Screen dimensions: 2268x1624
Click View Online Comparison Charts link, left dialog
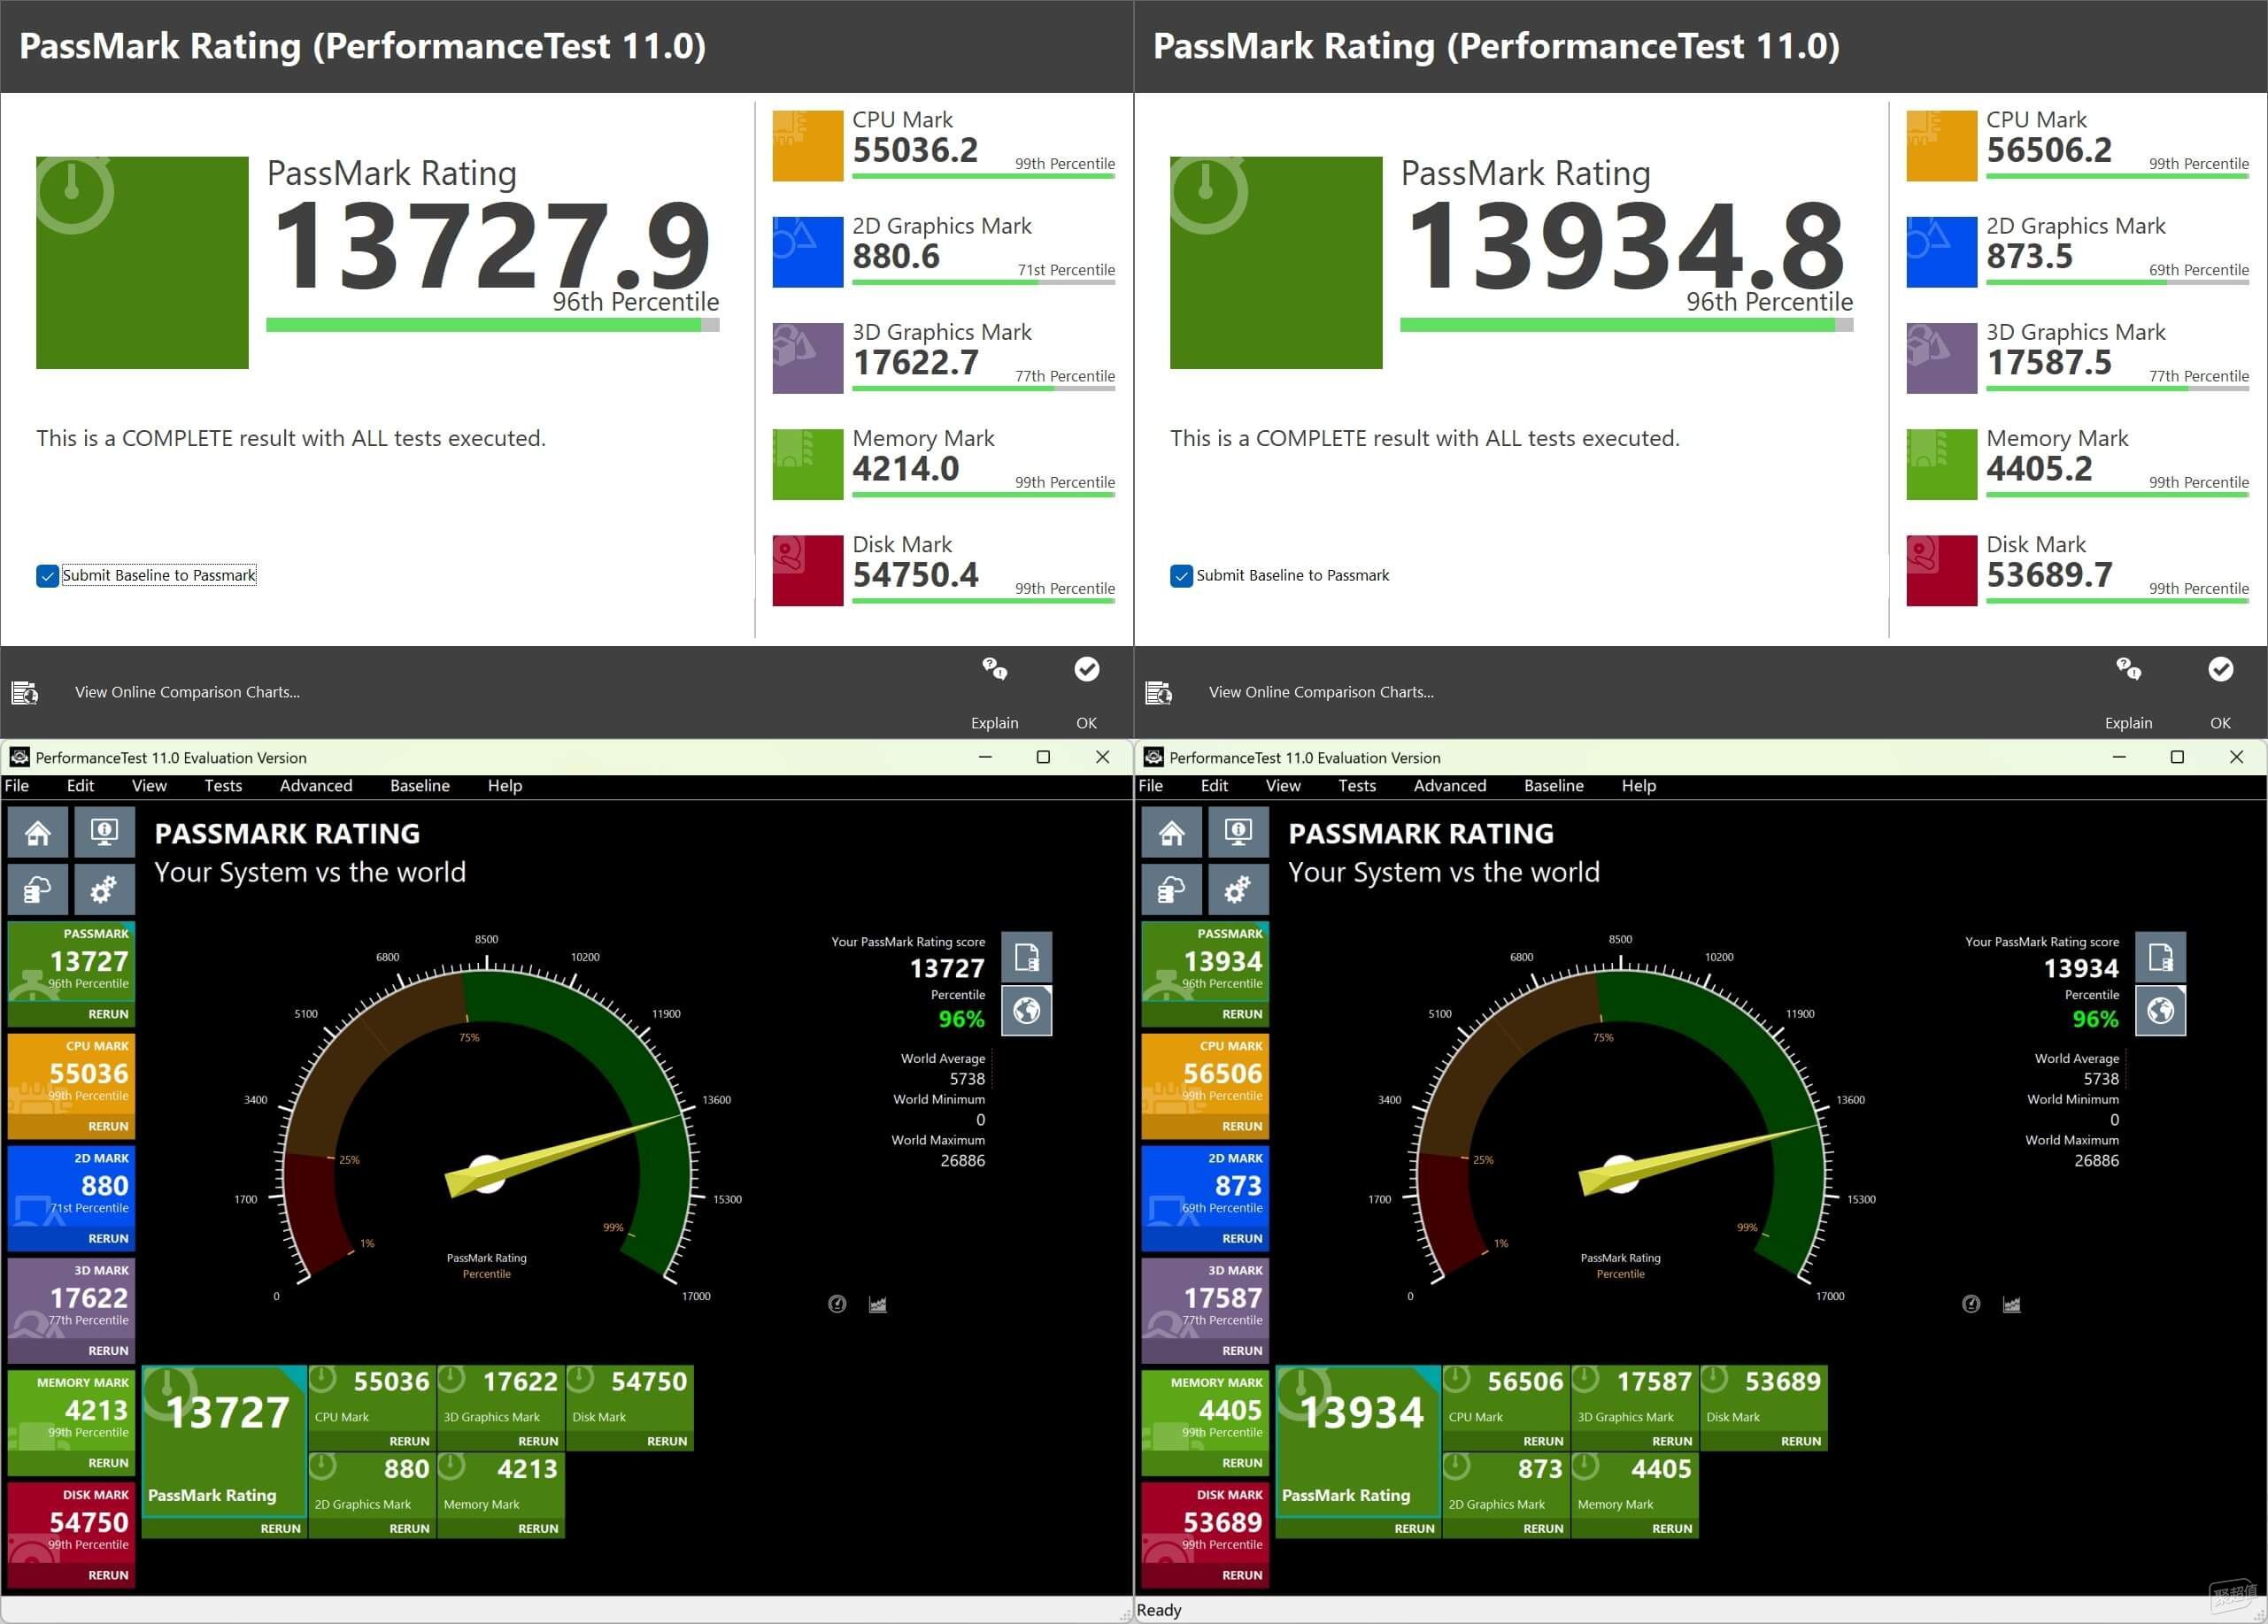point(187,692)
